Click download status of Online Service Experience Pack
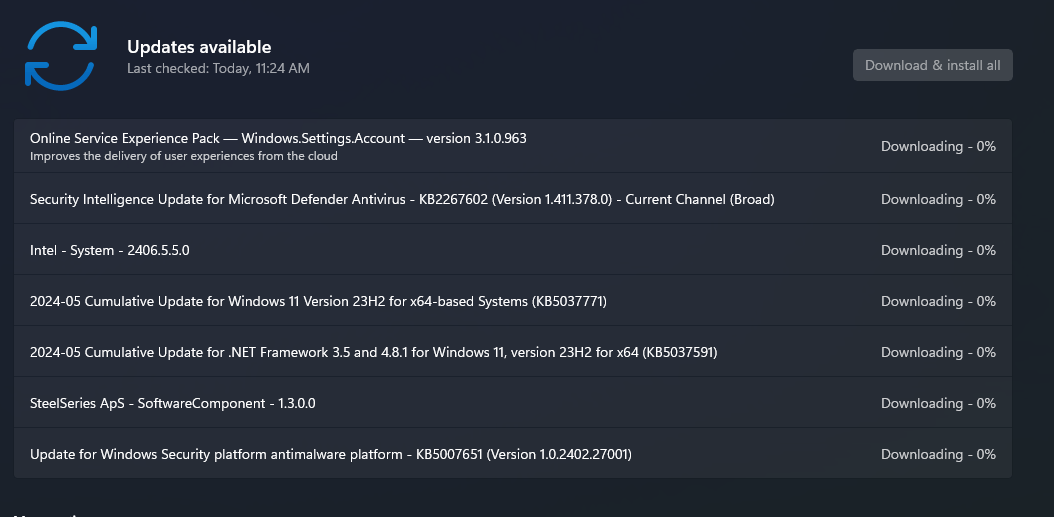The image size is (1054, 517). (938, 146)
